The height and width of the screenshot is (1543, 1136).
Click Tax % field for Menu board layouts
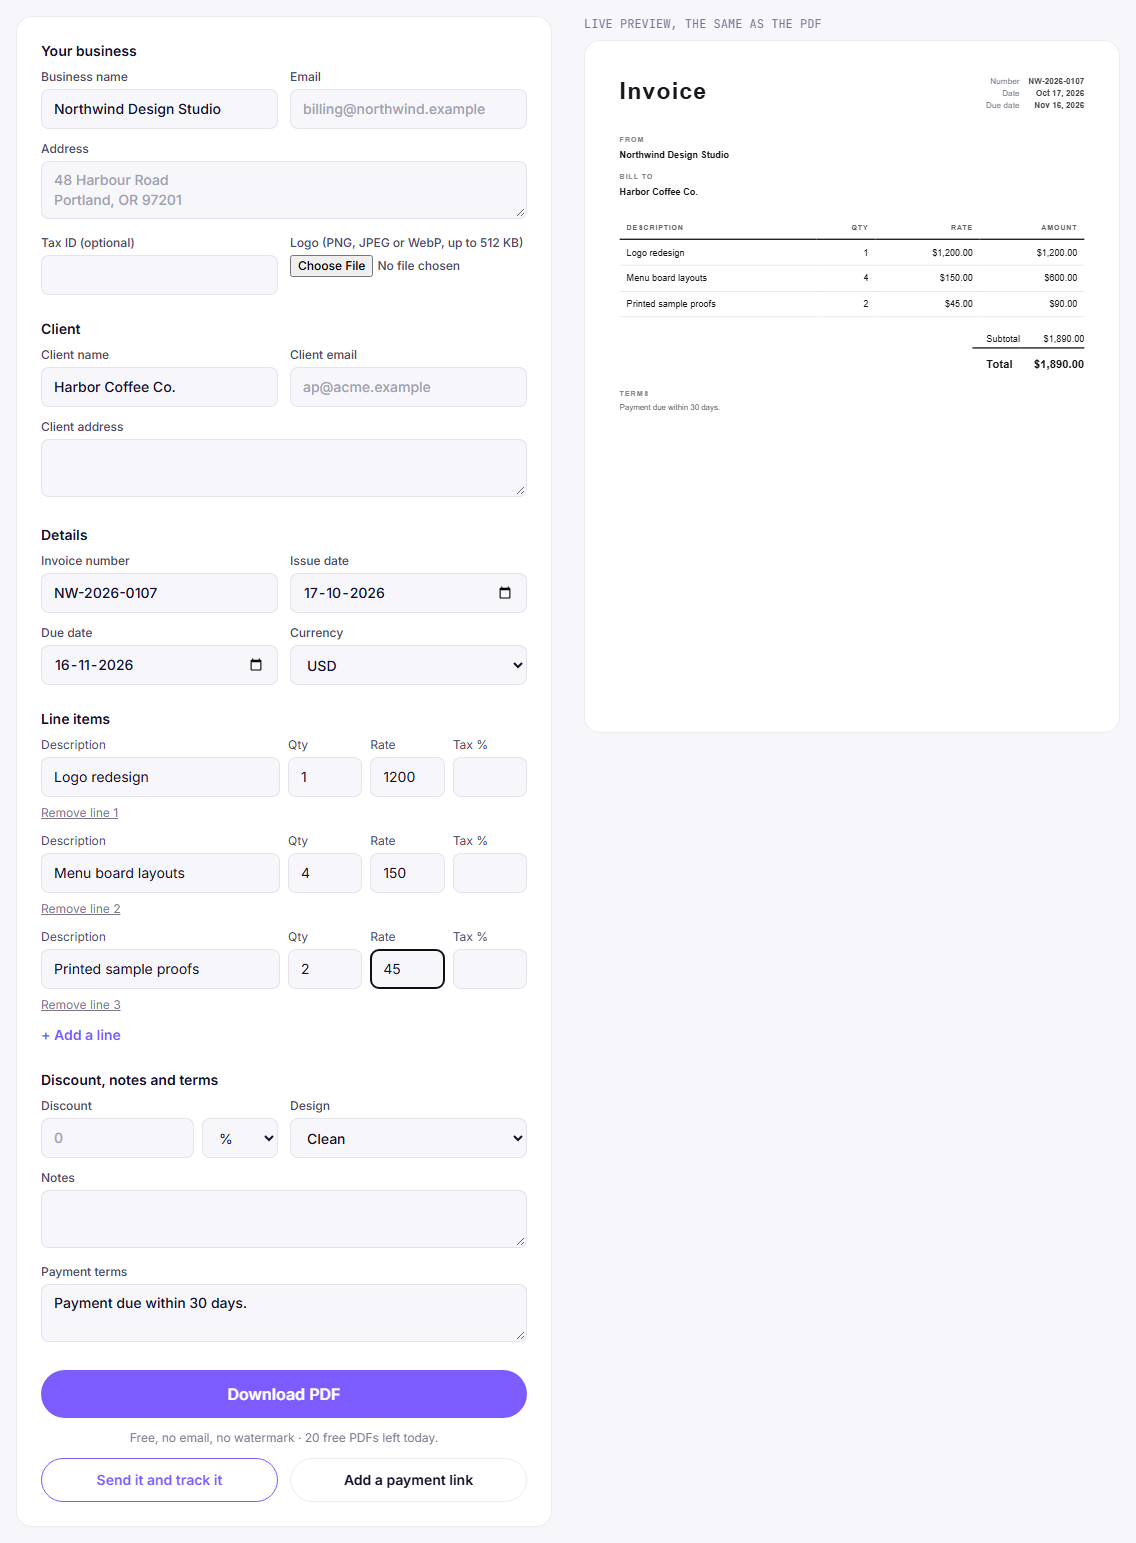point(490,873)
